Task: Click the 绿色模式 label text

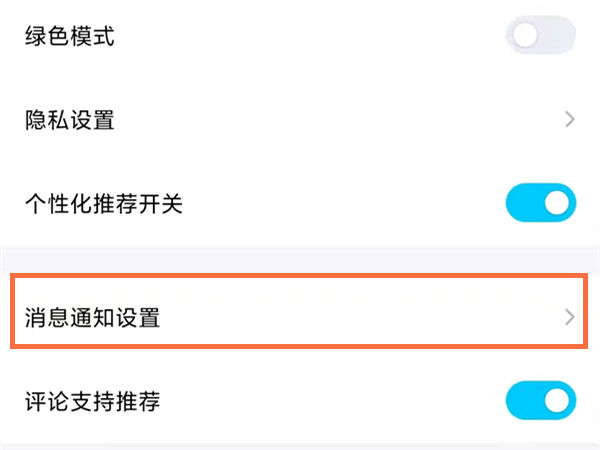Action: (x=70, y=37)
